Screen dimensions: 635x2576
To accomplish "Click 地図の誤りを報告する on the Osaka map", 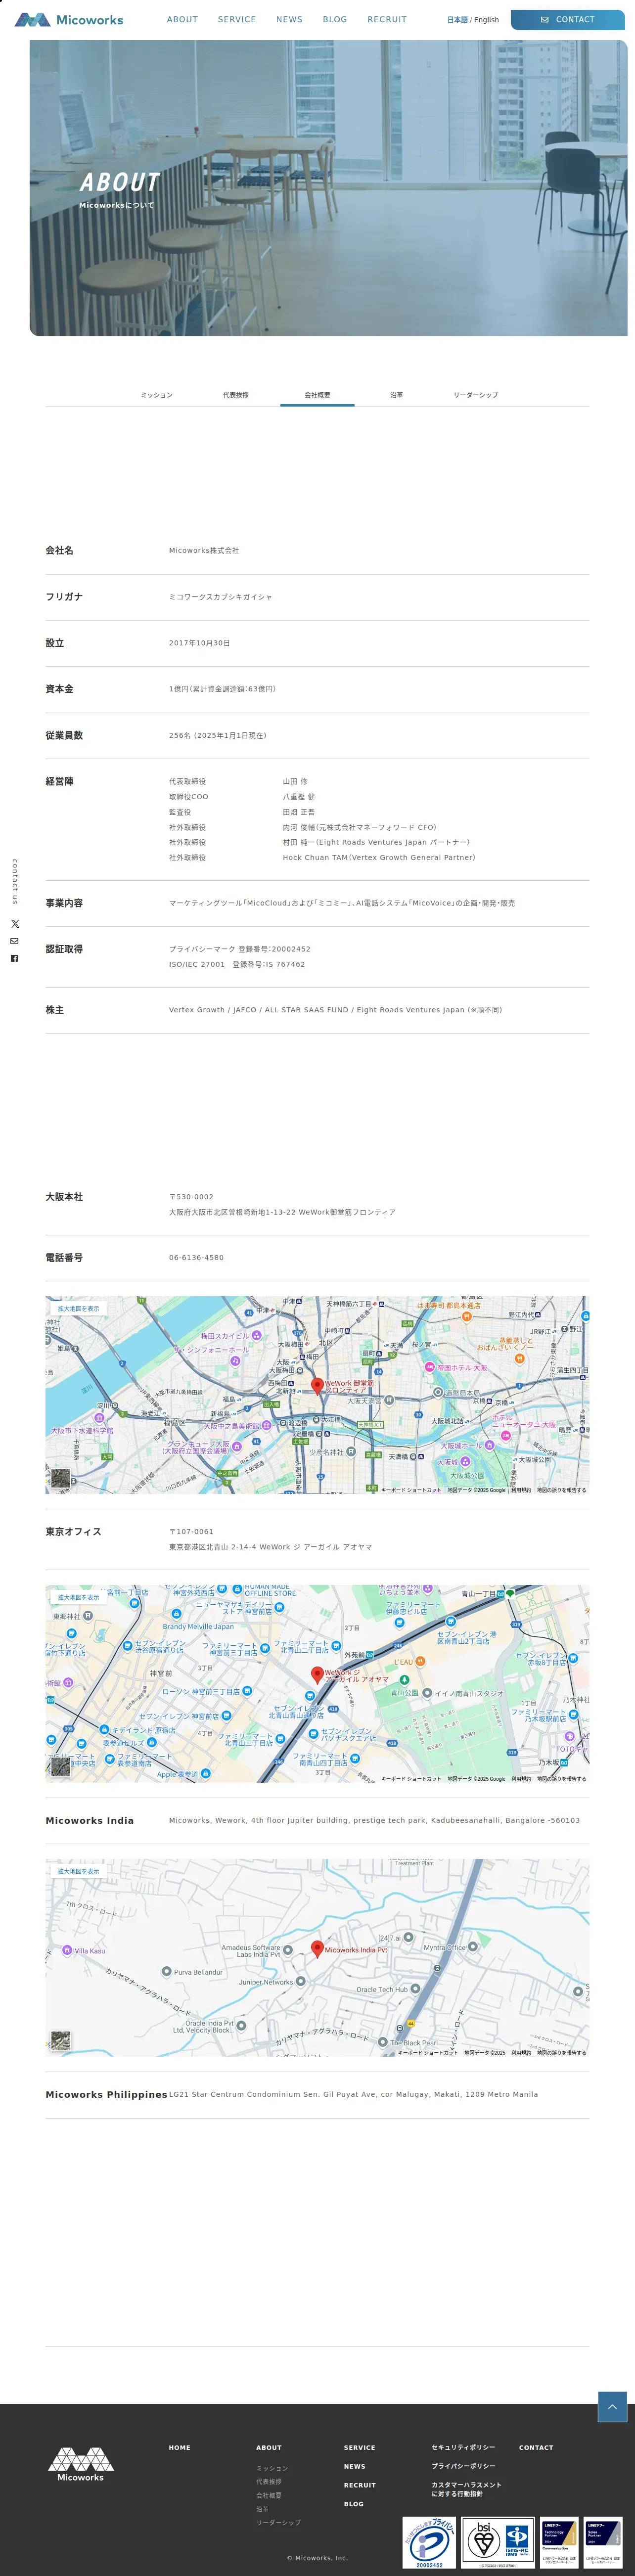I will tap(561, 1490).
